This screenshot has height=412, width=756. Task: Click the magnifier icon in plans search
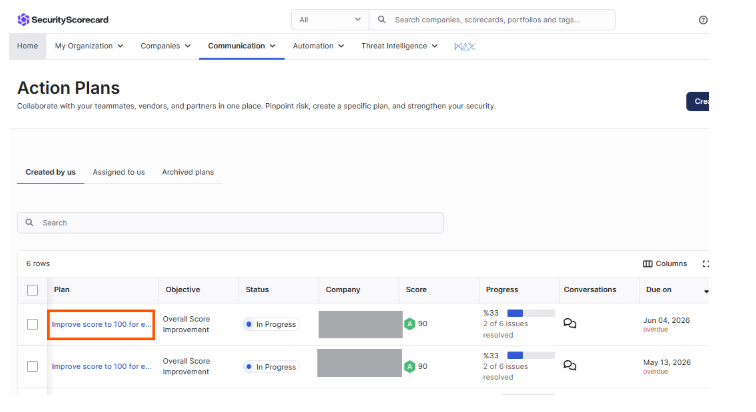[29, 223]
